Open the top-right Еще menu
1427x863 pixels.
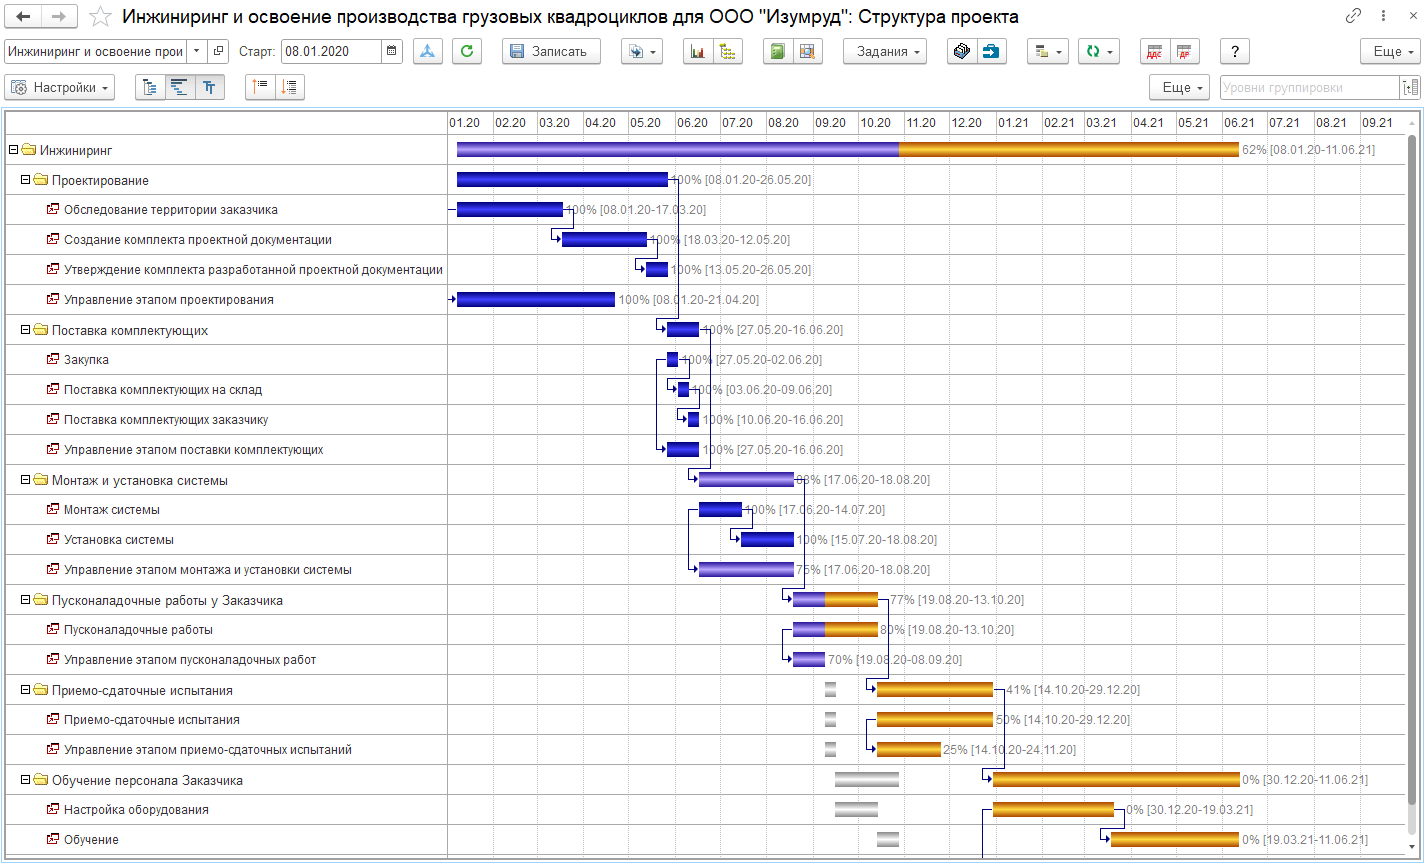point(1389,52)
